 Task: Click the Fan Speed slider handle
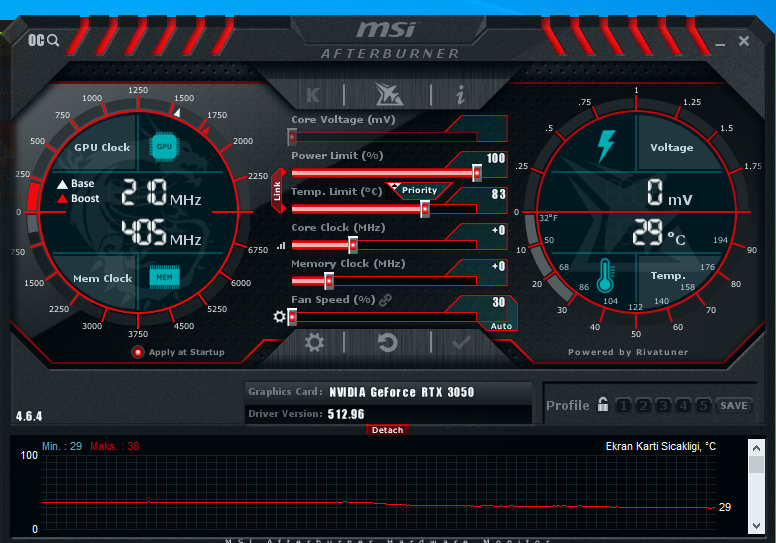(292, 317)
